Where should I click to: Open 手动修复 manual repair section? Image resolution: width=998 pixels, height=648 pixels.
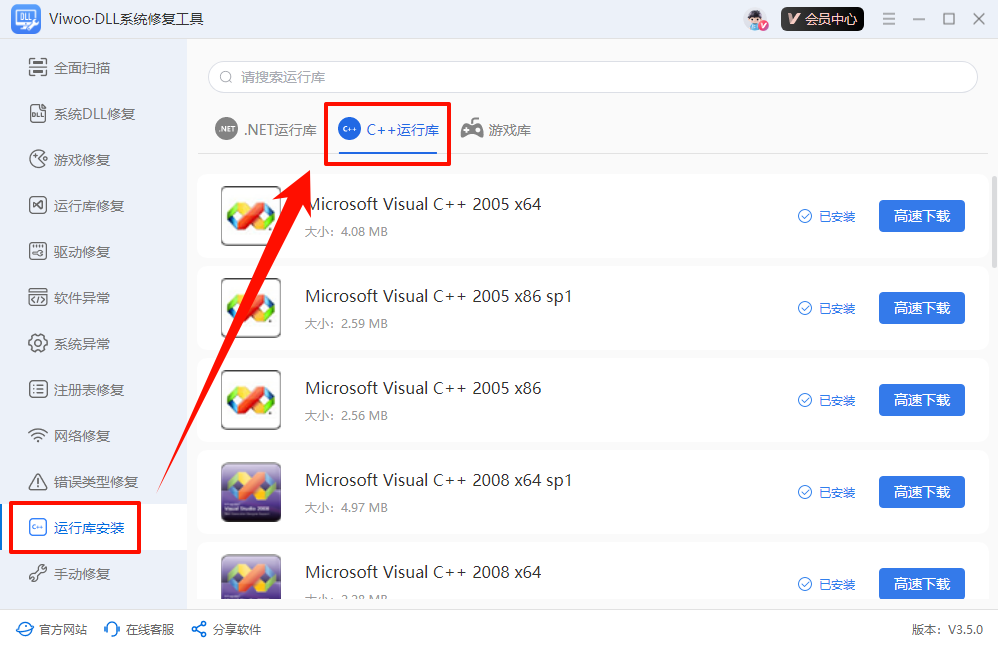tap(81, 574)
